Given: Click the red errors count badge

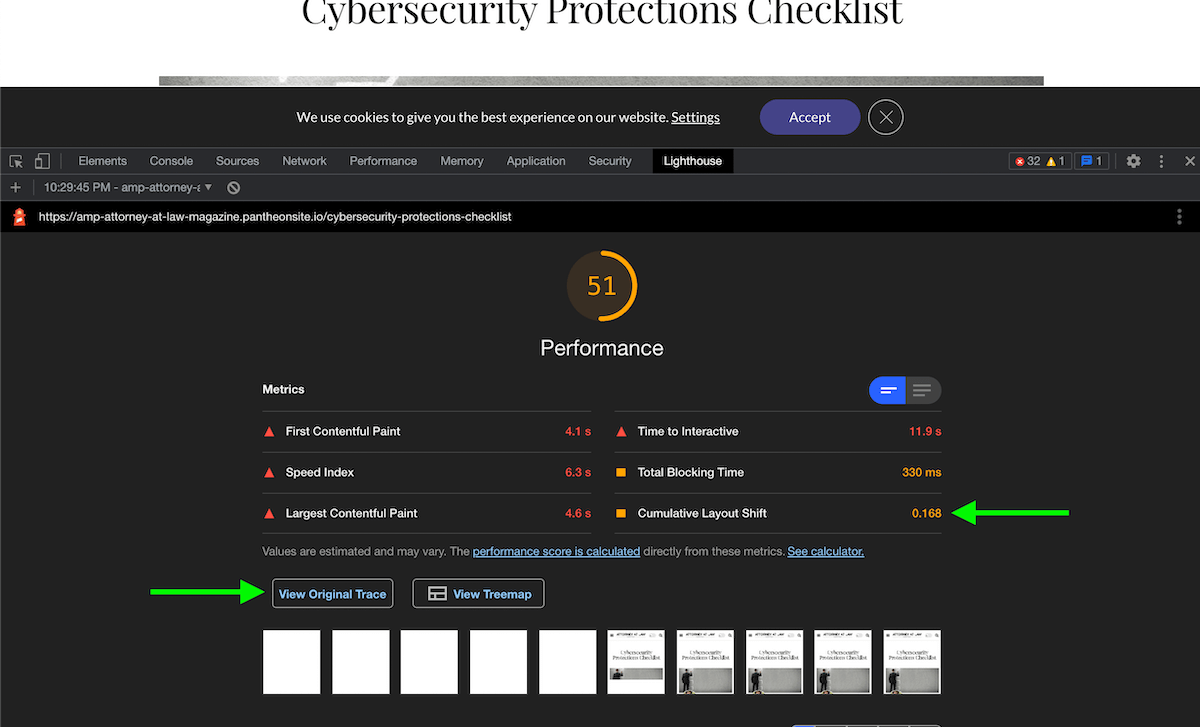Looking at the screenshot, I should coord(1026,161).
